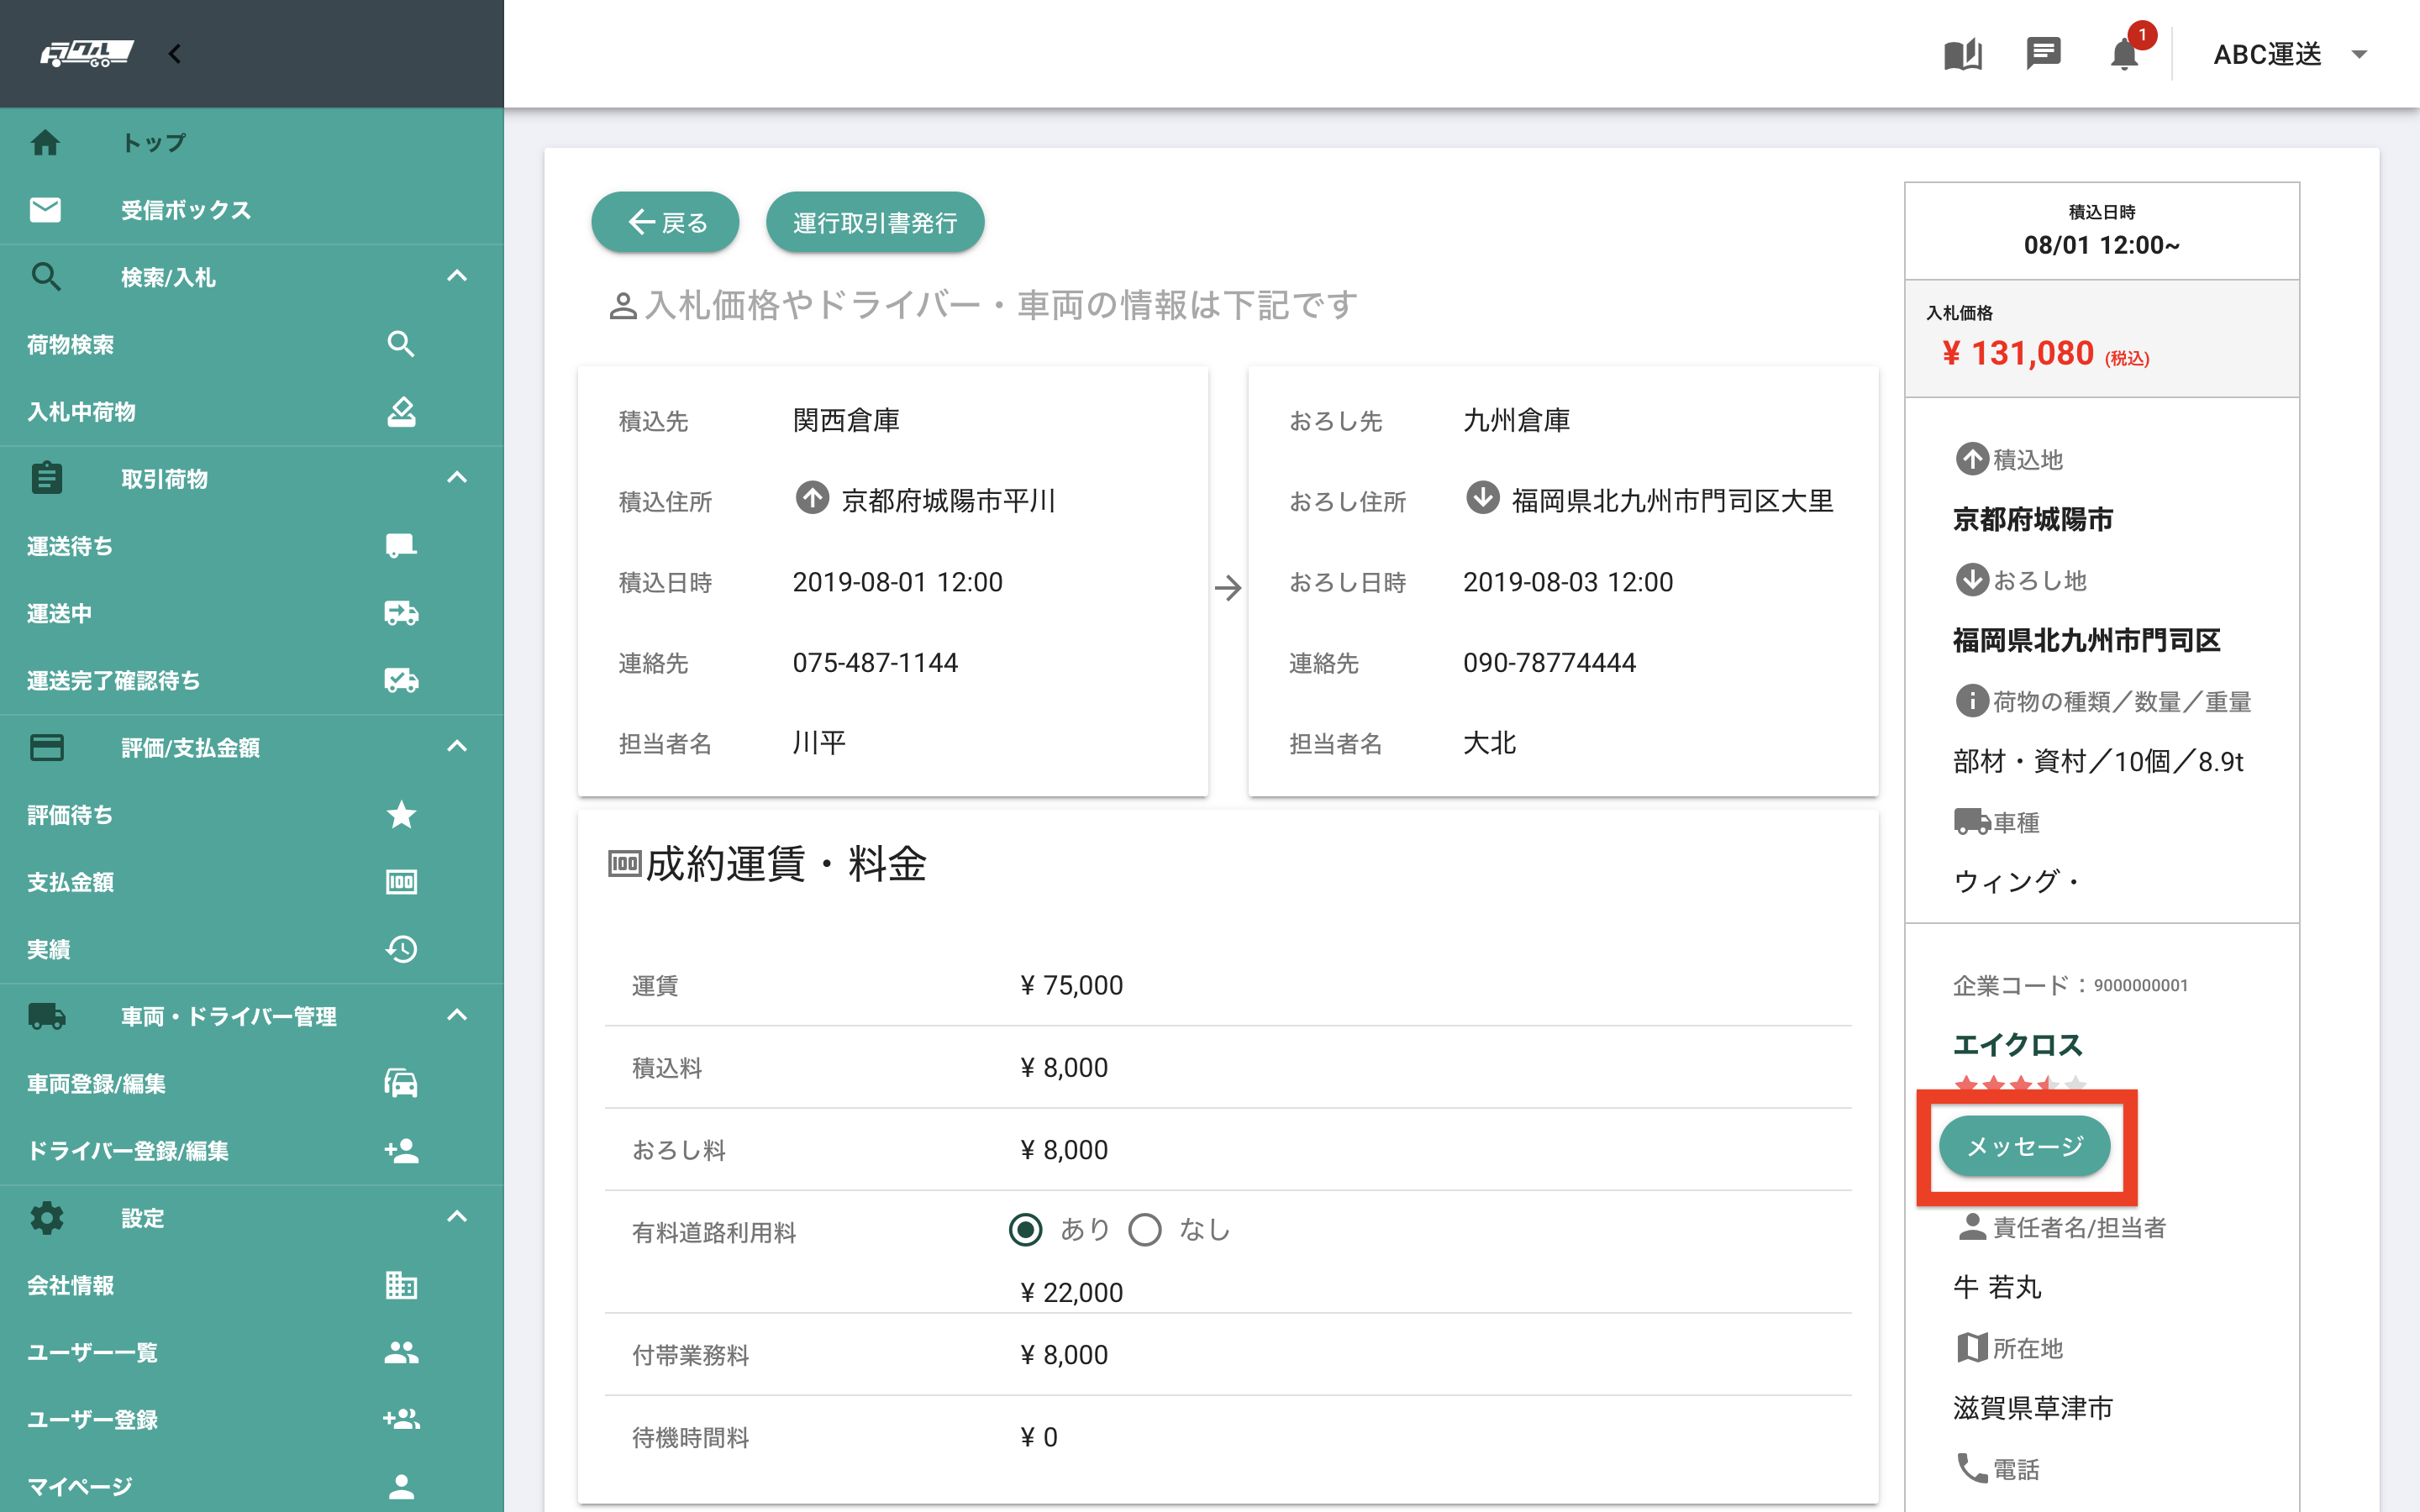The image size is (2420, 1512).
Task: Click the ユーザー登録 add-group icon
Action: click(x=401, y=1419)
